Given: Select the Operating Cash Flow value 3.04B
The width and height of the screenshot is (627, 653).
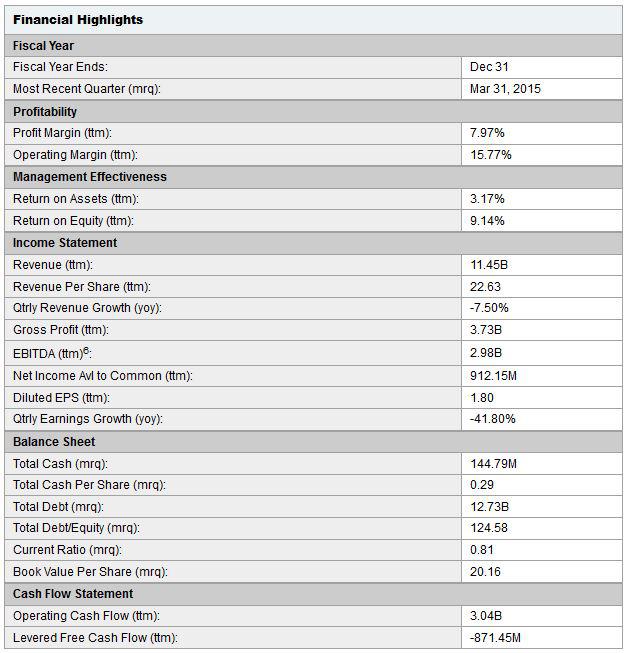Looking at the screenshot, I should pyautogui.click(x=486, y=616).
